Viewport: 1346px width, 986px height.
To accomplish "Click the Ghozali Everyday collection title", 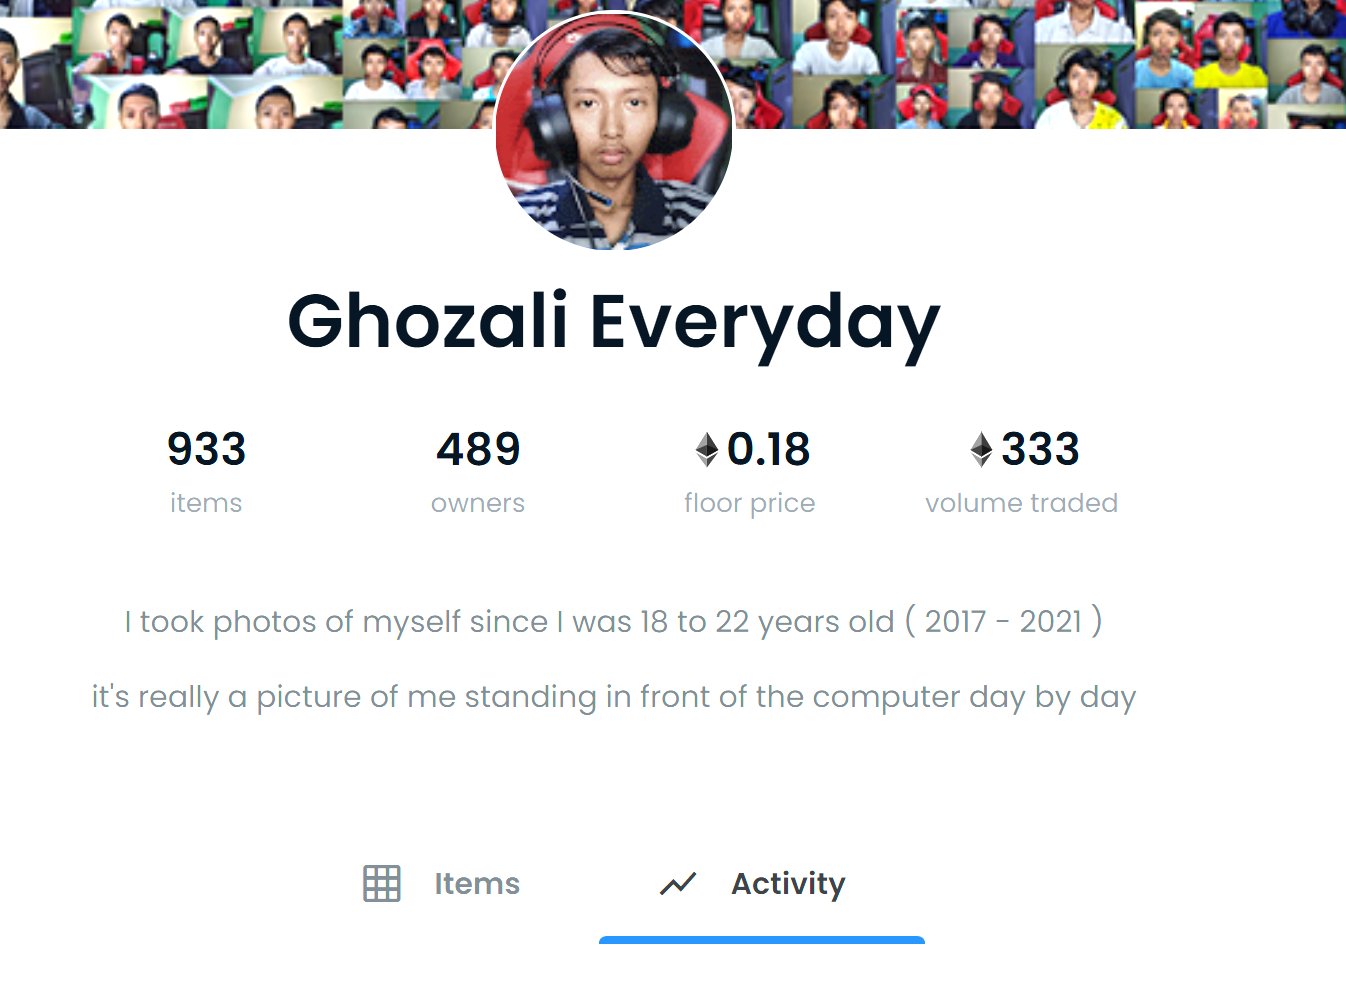I will pos(614,322).
